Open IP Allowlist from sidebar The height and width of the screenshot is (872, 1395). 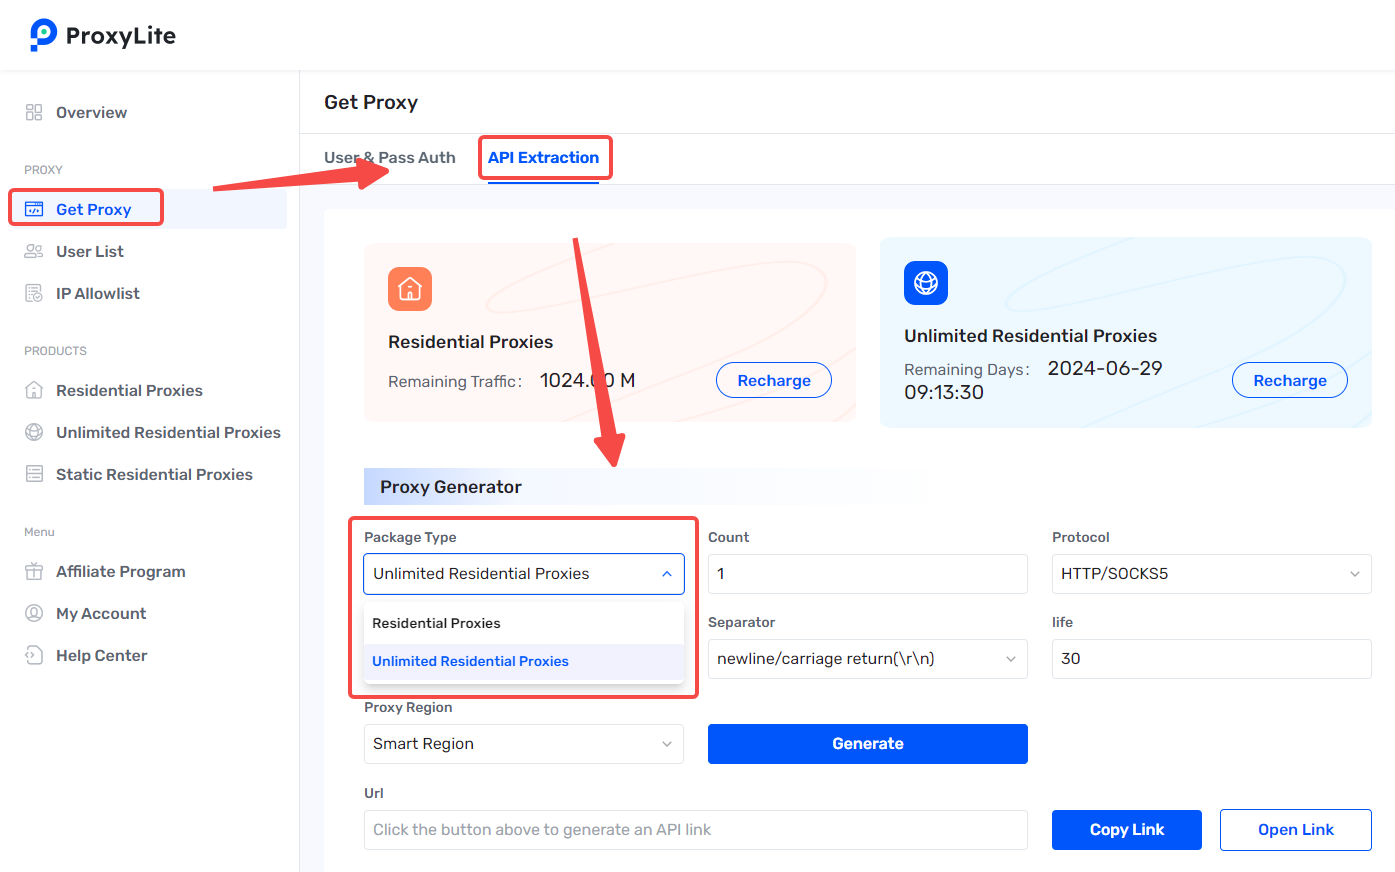pyautogui.click(x=98, y=293)
